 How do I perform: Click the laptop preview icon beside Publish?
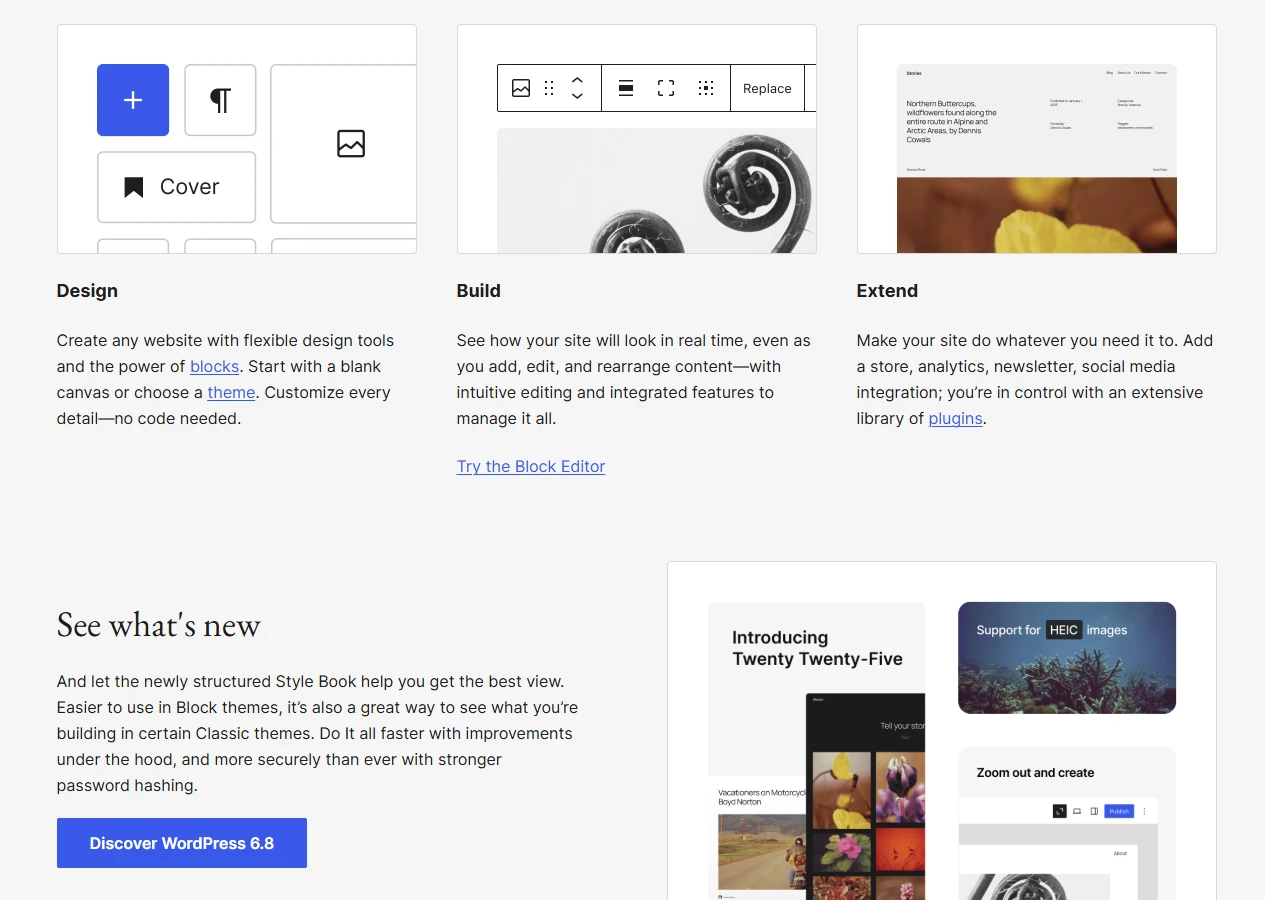pos(1077,811)
